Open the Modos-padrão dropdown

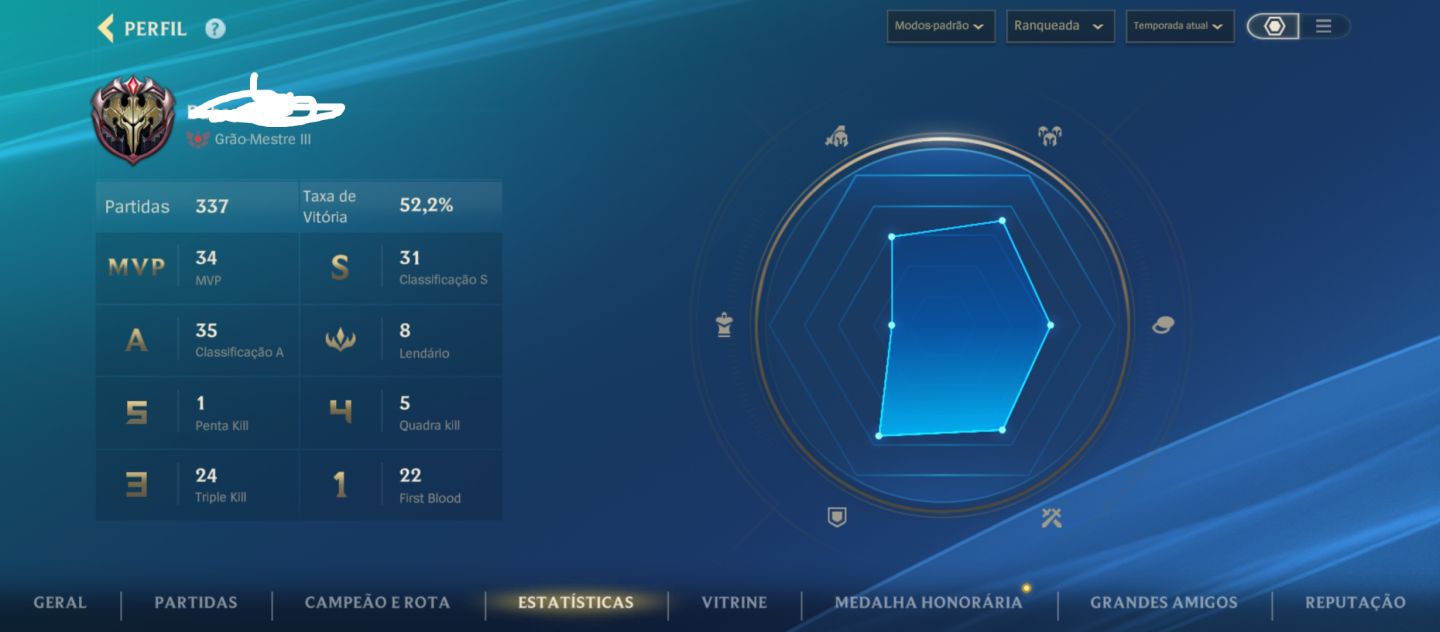(940, 26)
